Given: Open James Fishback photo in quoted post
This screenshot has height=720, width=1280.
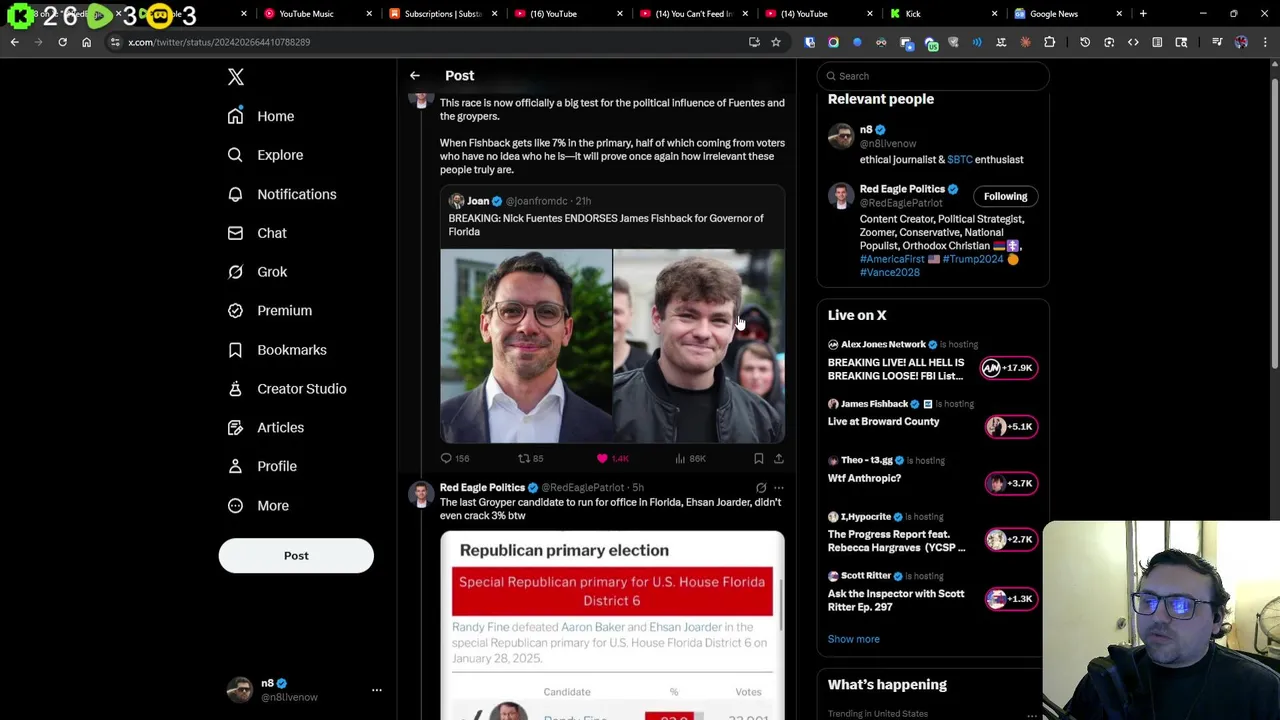Looking at the screenshot, I should pos(526,346).
